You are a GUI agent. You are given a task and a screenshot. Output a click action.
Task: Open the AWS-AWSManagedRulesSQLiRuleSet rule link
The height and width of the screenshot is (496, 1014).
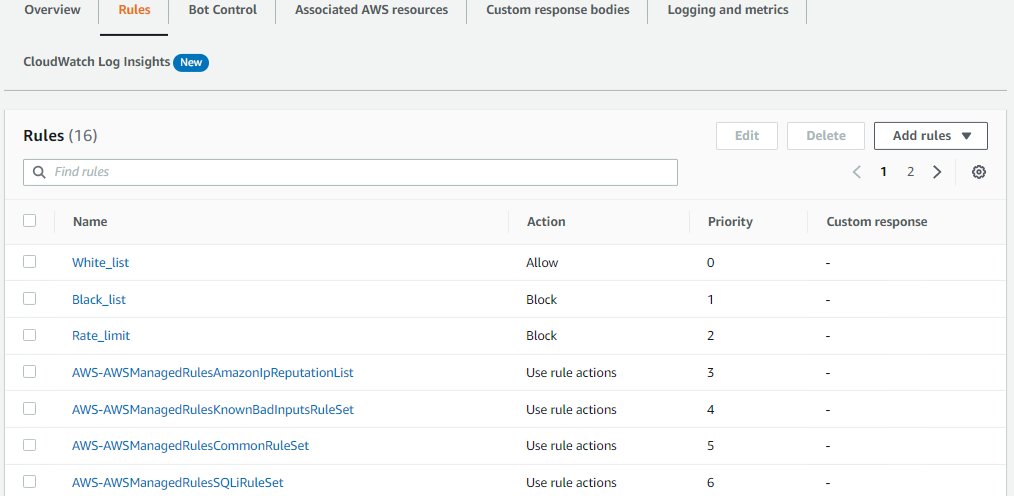[x=177, y=482]
